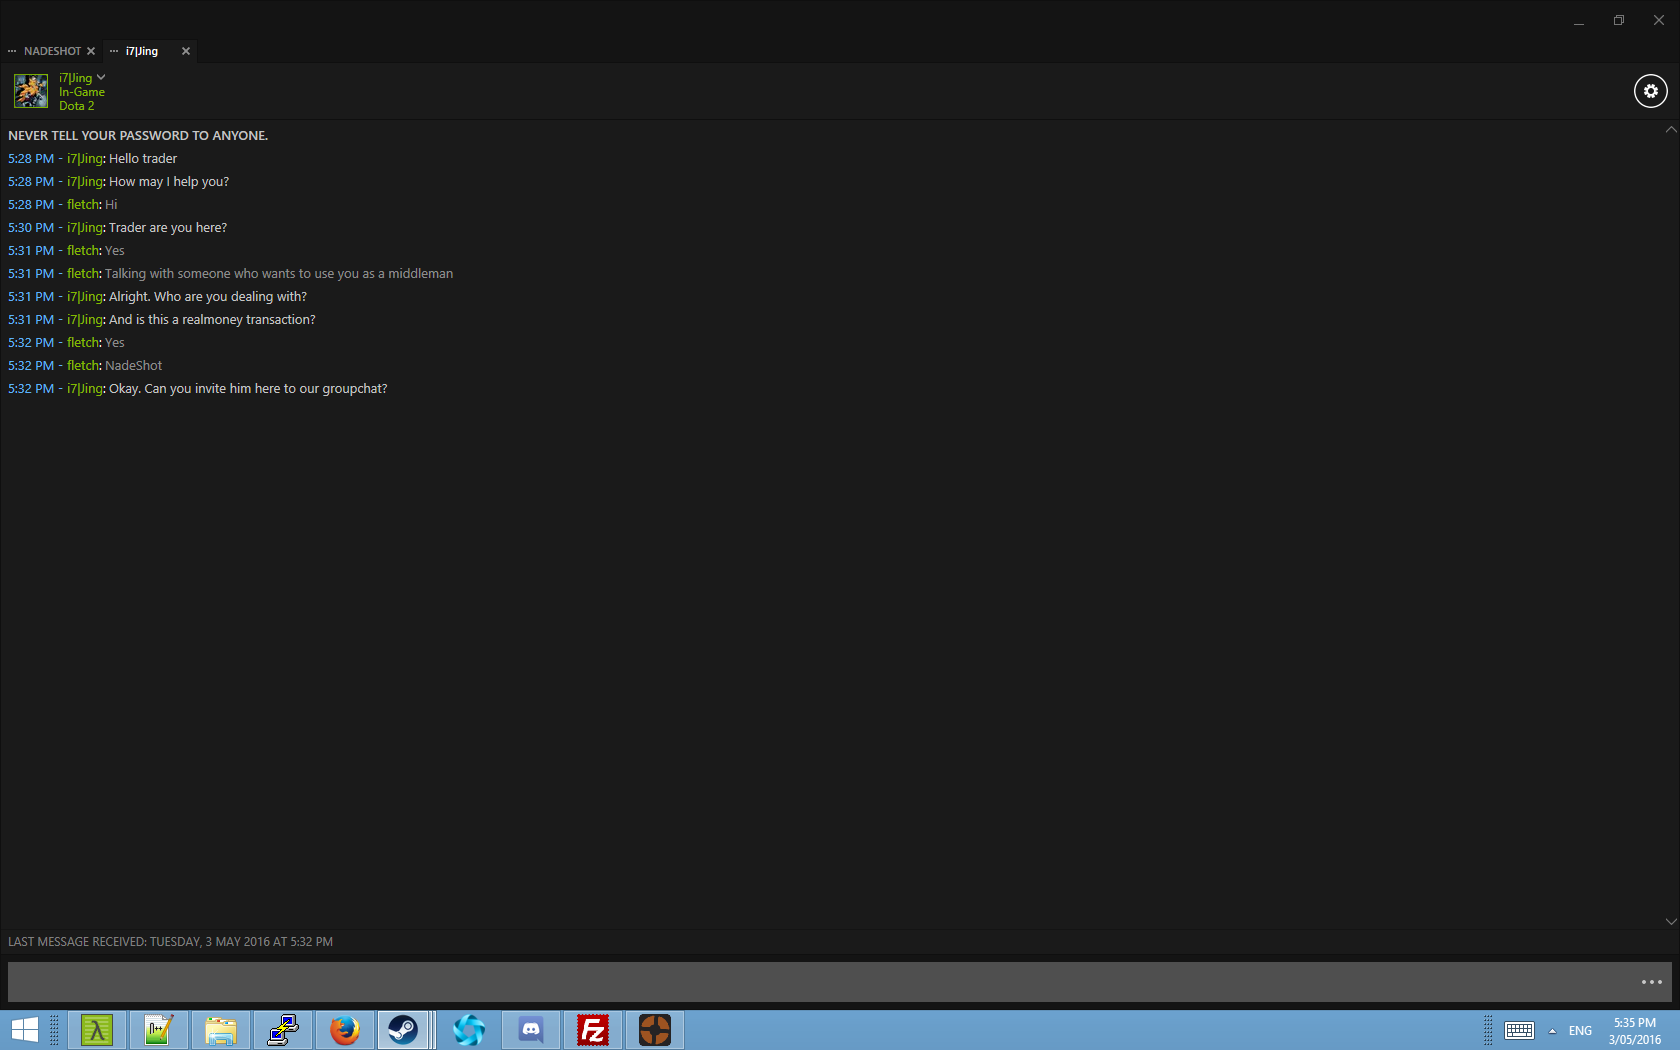Launch Discord from the taskbar
Screen dimensions: 1680x1050
531,1030
